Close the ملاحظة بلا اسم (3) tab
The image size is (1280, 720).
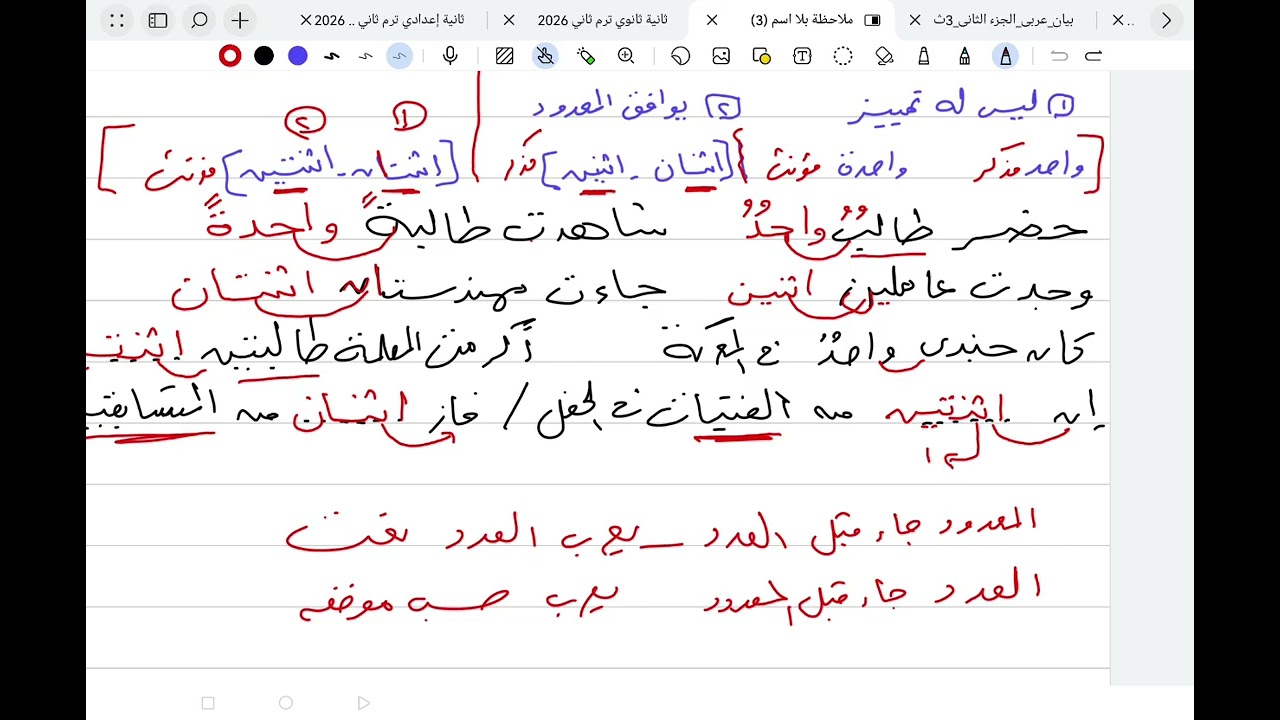point(711,20)
